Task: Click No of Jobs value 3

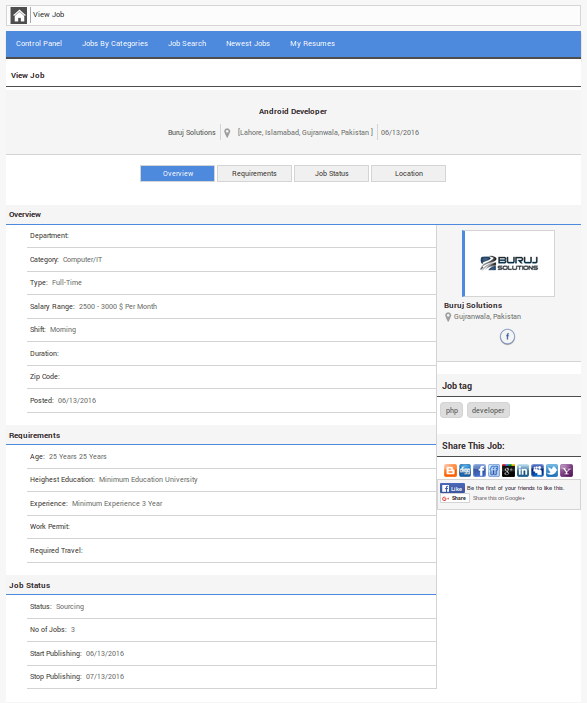Action: pyautogui.click(x=73, y=629)
